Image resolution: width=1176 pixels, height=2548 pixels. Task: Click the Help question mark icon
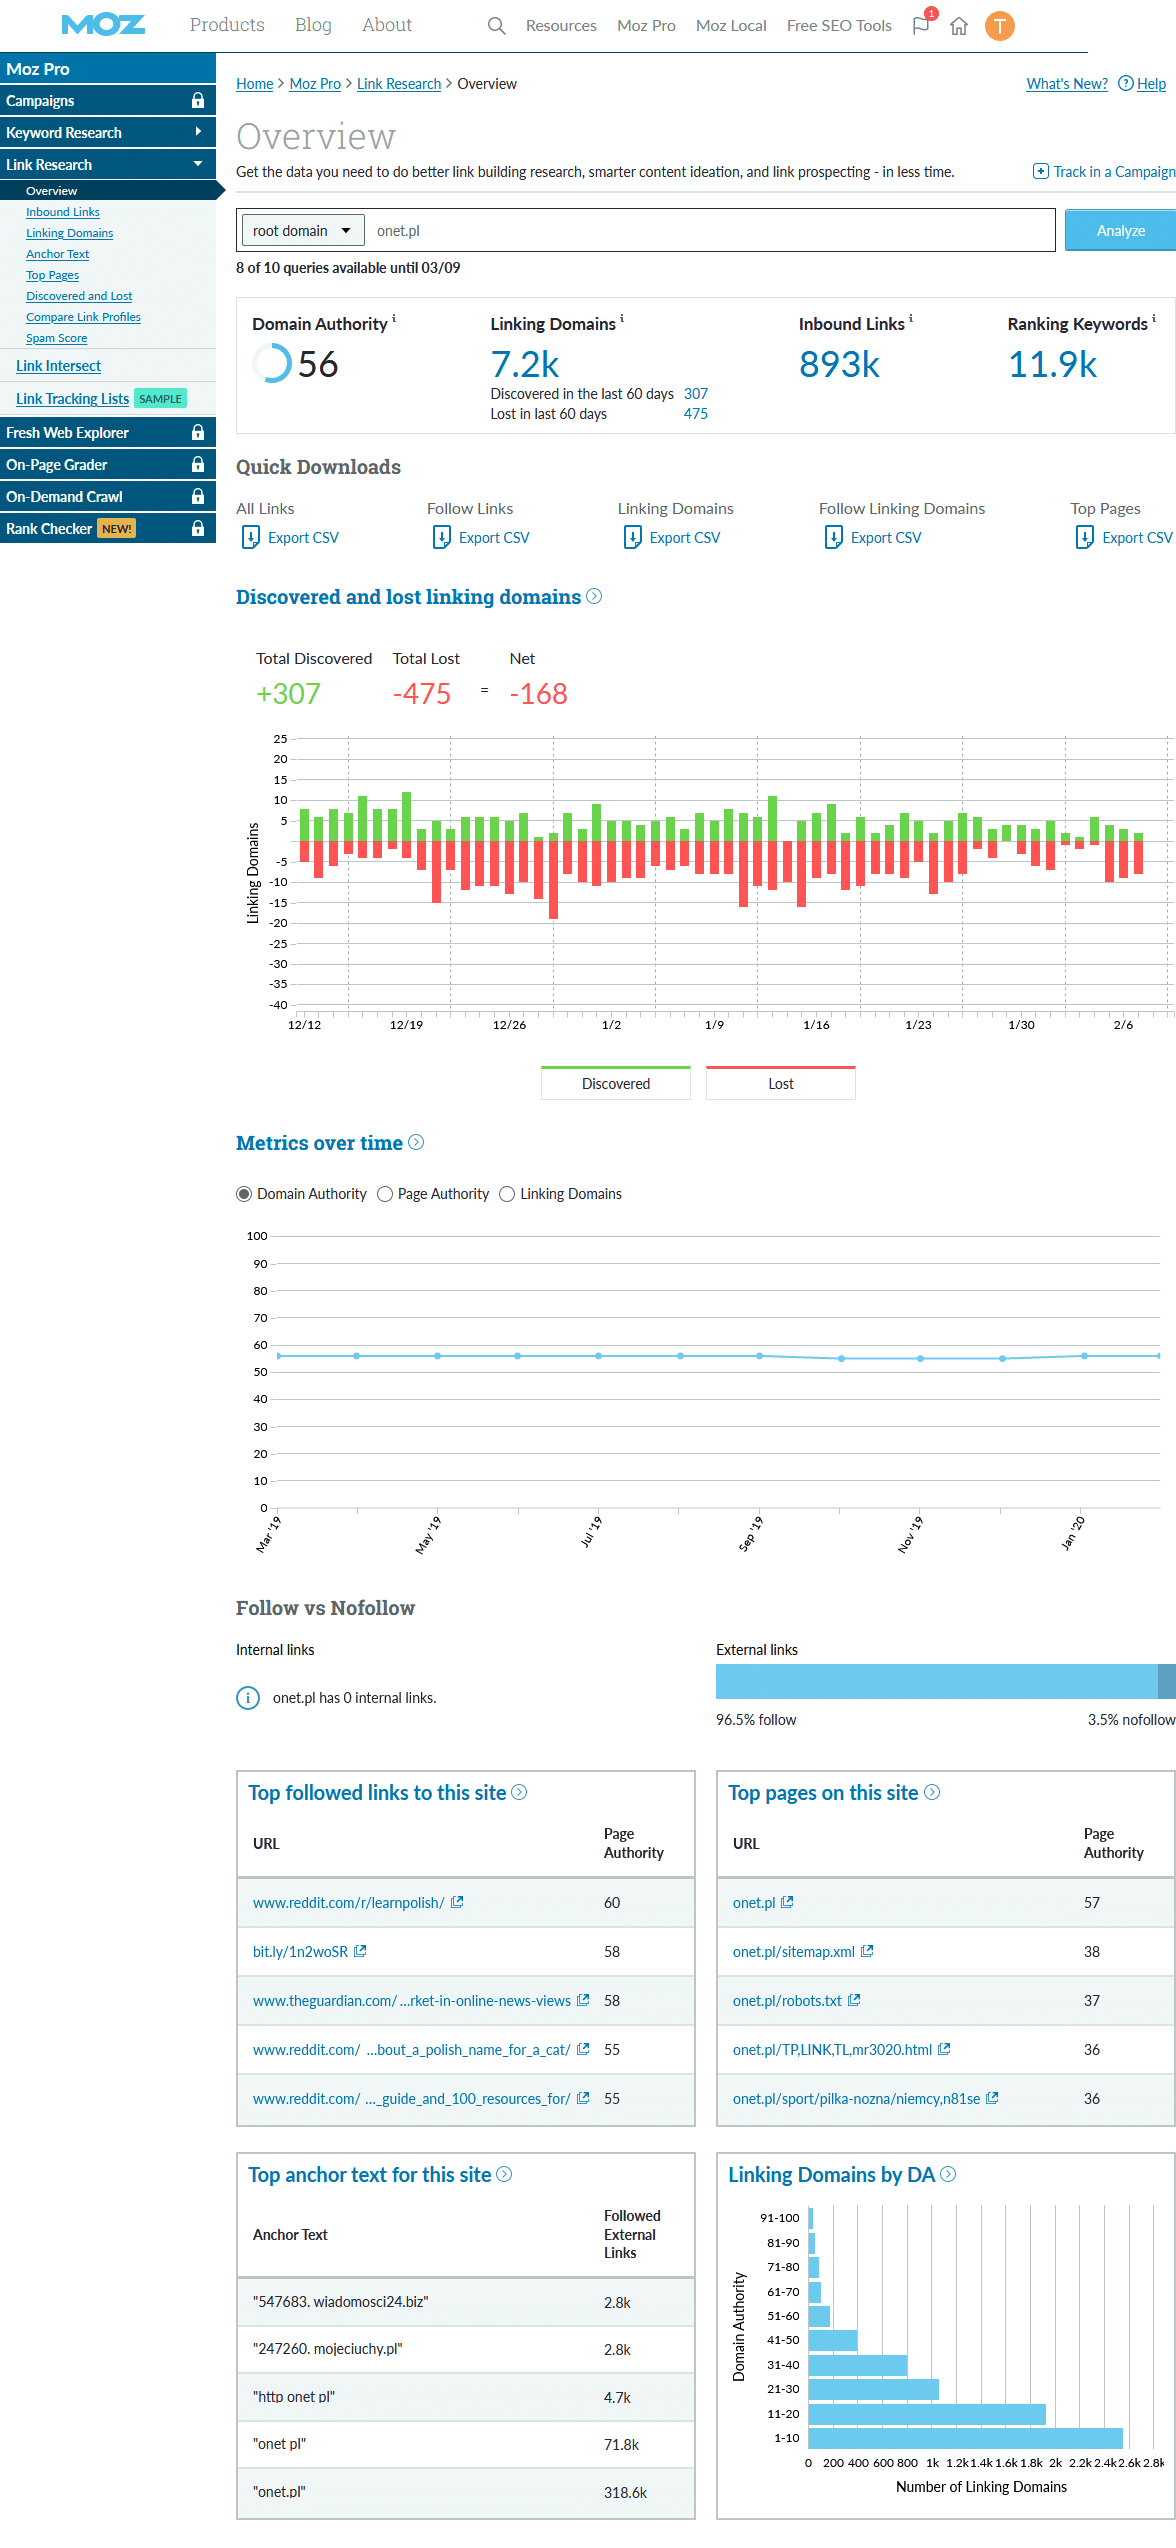(x=1126, y=83)
